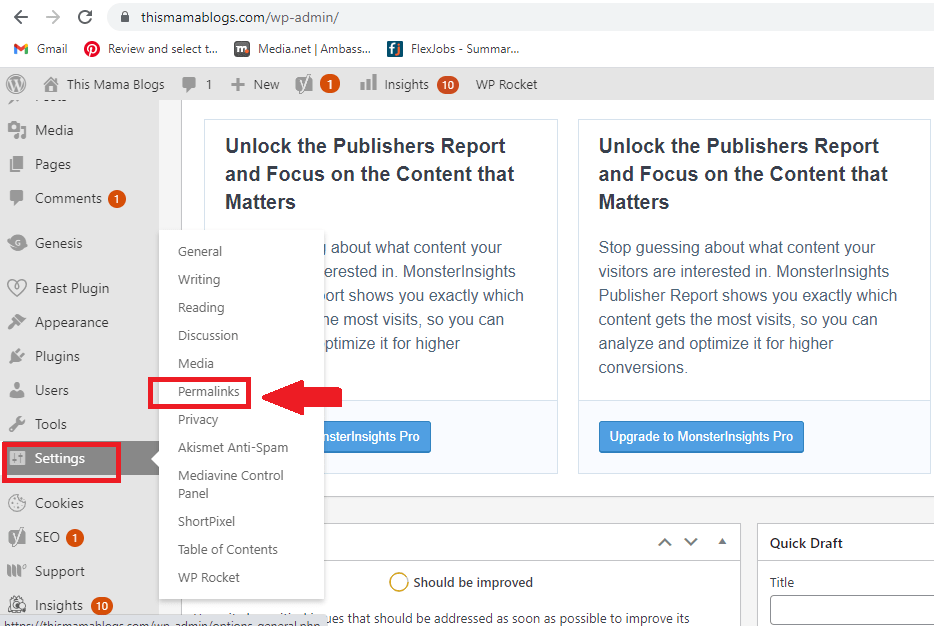Image resolution: width=934 pixels, height=626 pixels.
Task: Open Table of Contents settings
Action: [x=228, y=549]
